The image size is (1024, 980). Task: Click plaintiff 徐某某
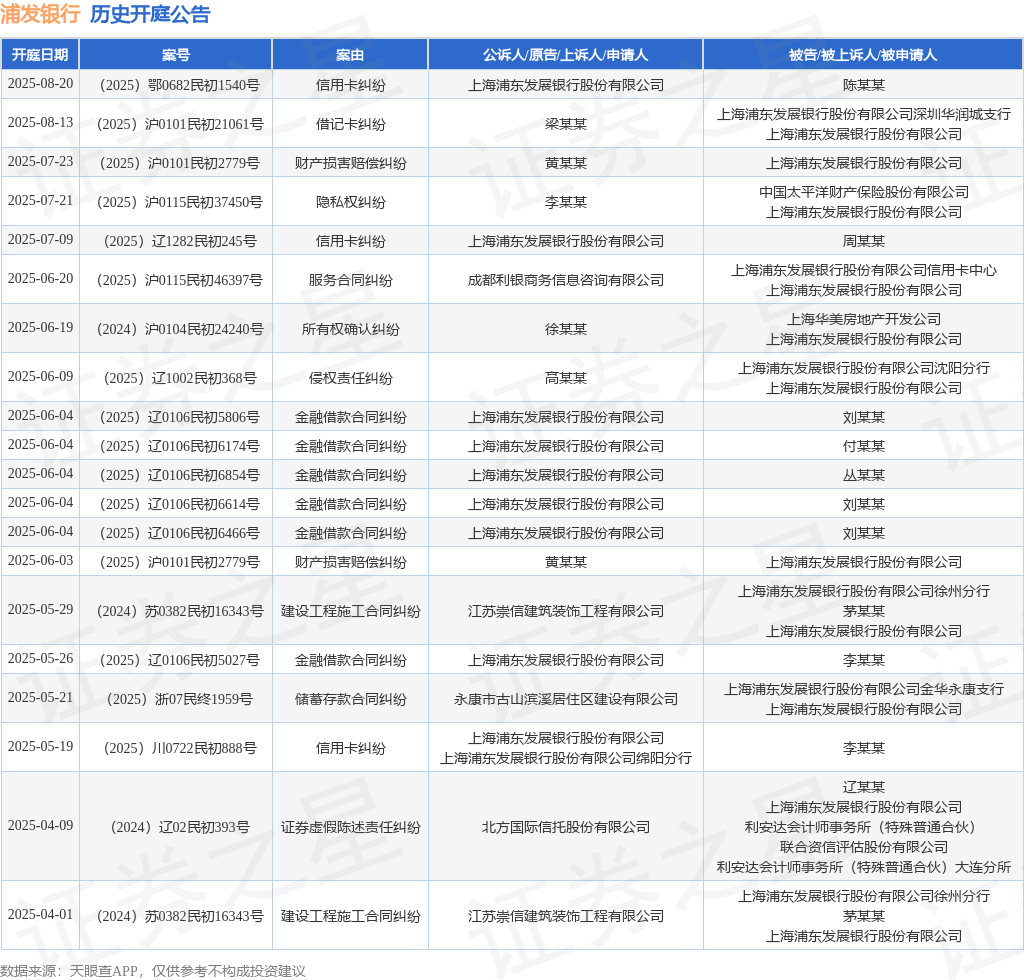(566, 329)
